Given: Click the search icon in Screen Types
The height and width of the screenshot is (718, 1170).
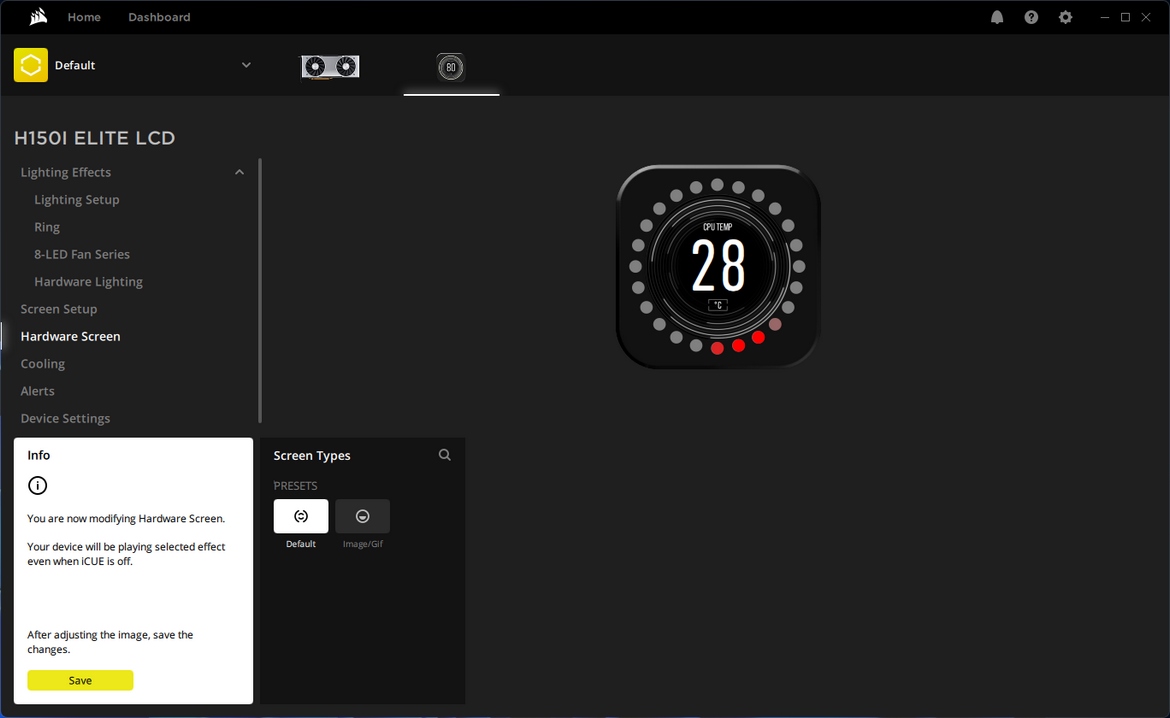Looking at the screenshot, I should coord(445,455).
